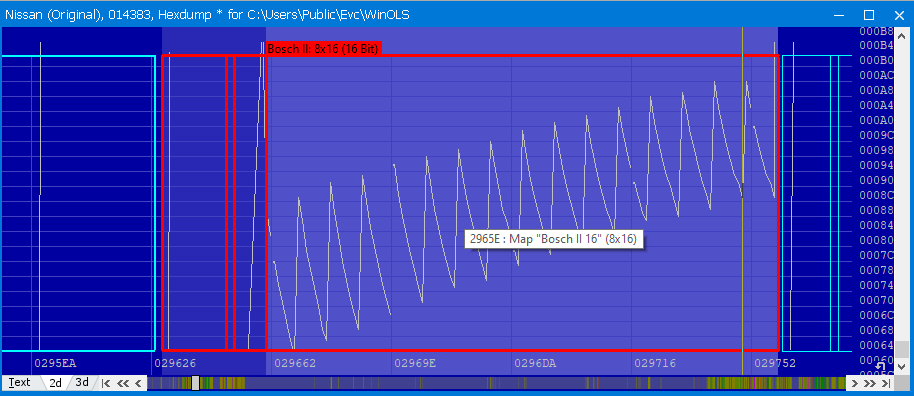The height and width of the screenshot is (396, 914).
Task: Switch to the Text view tab
Action: coord(20,383)
